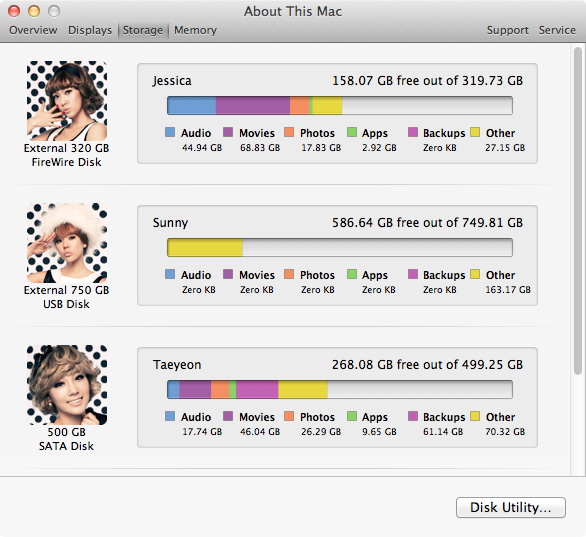Open the Memory tab
The image size is (586, 537).
tap(195, 30)
